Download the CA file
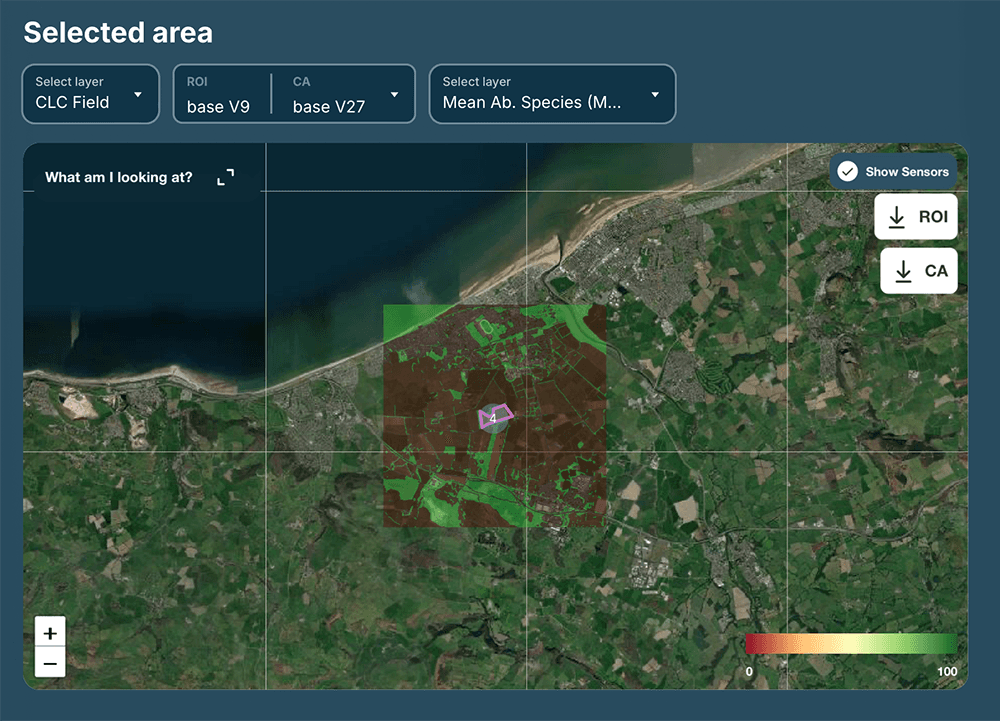 [x=919, y=271]
